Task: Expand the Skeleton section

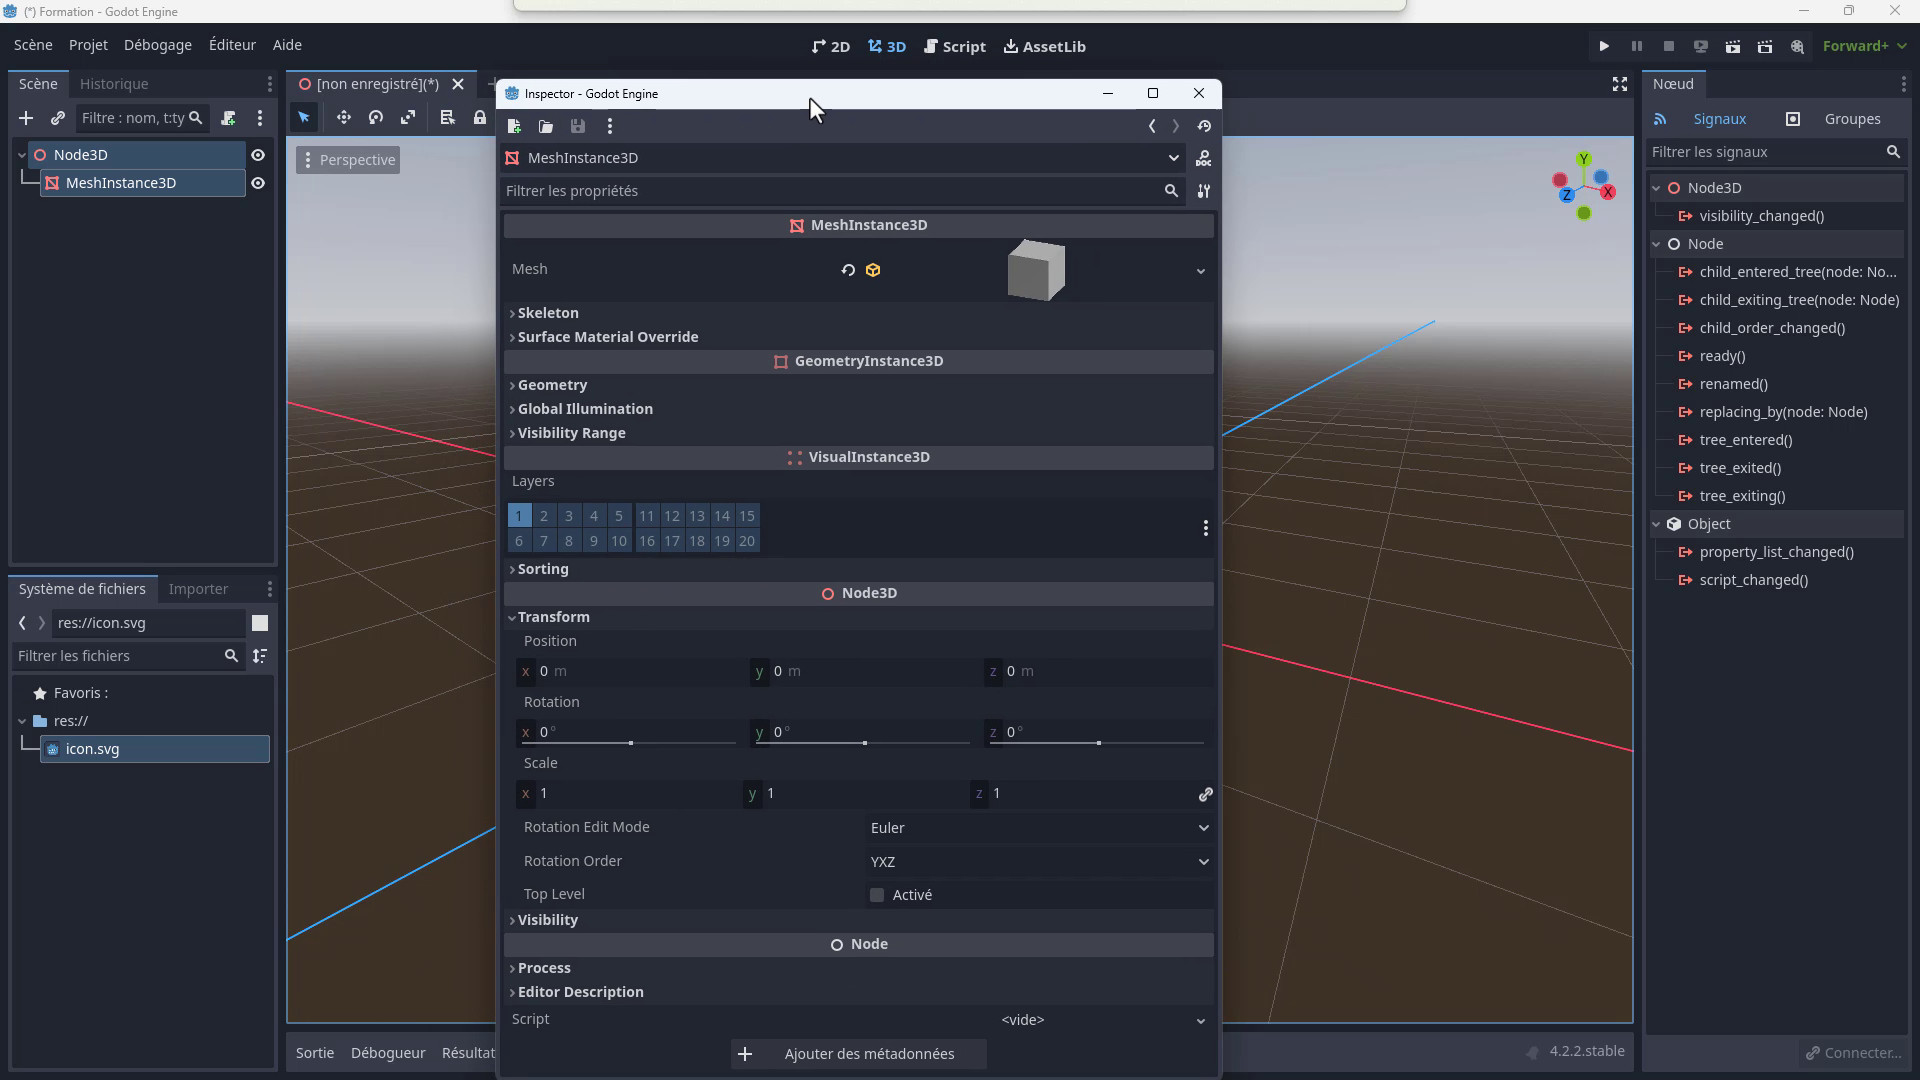Action: 858,313
